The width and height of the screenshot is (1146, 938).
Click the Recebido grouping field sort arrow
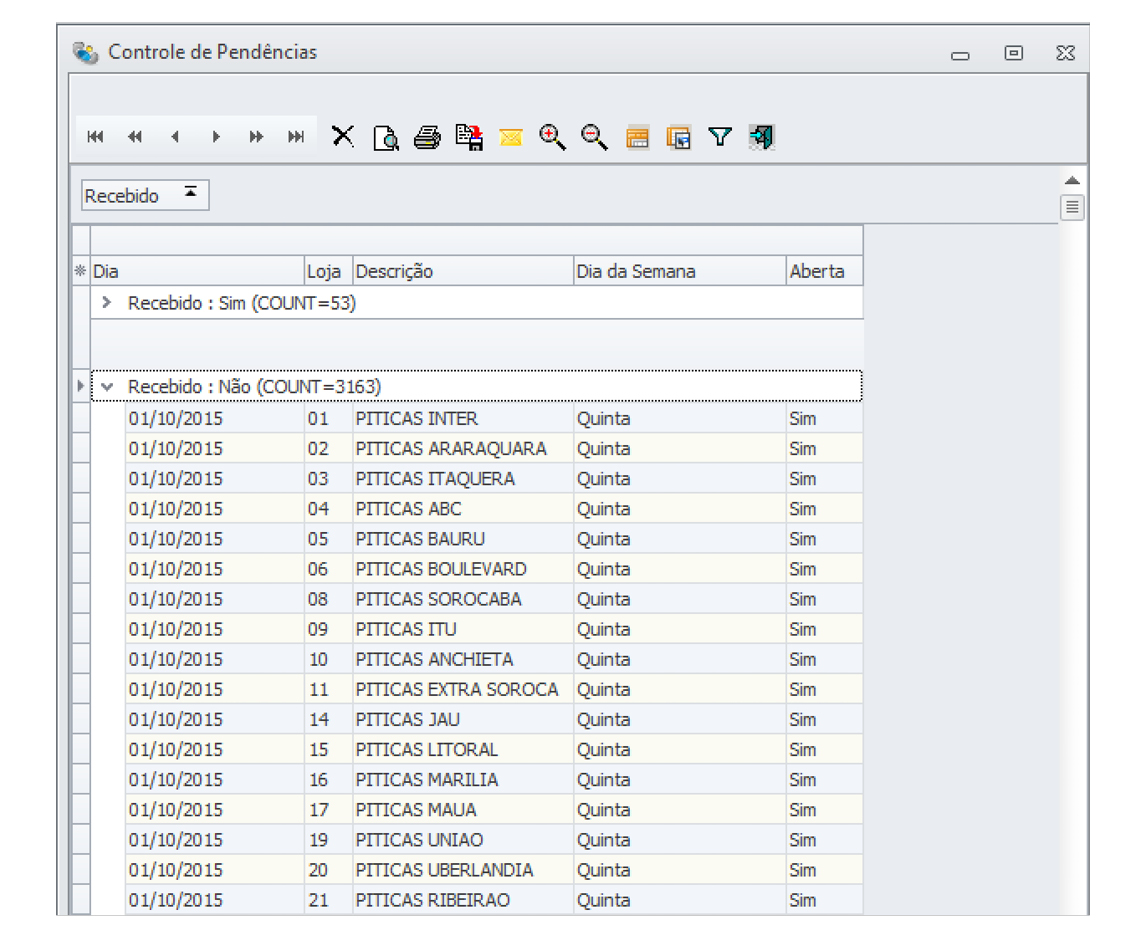(190, 193)
